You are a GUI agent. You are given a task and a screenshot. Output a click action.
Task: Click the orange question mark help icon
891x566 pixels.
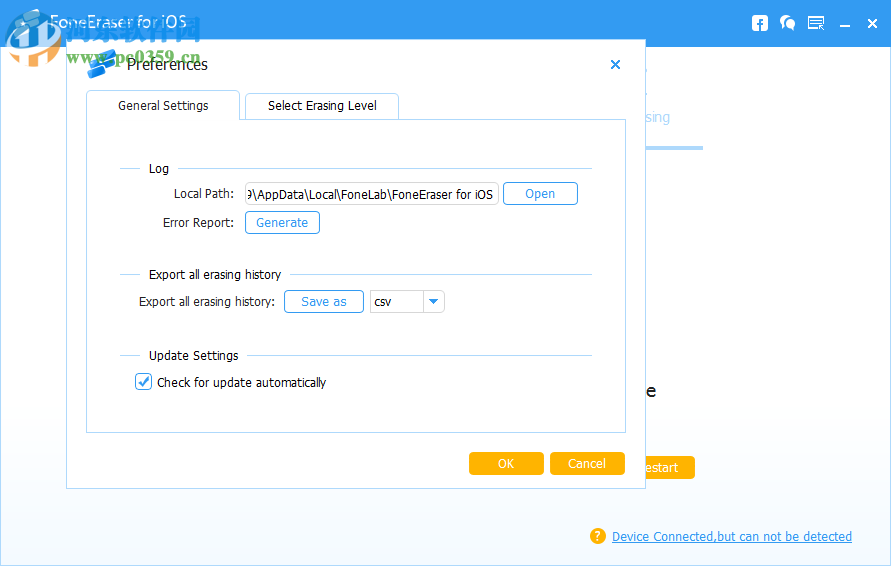(598, 536)
